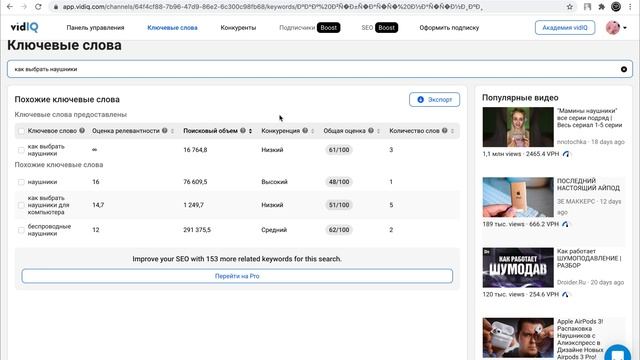Check 'как выбрать наушники для компьютера' row

pos(21,205)
